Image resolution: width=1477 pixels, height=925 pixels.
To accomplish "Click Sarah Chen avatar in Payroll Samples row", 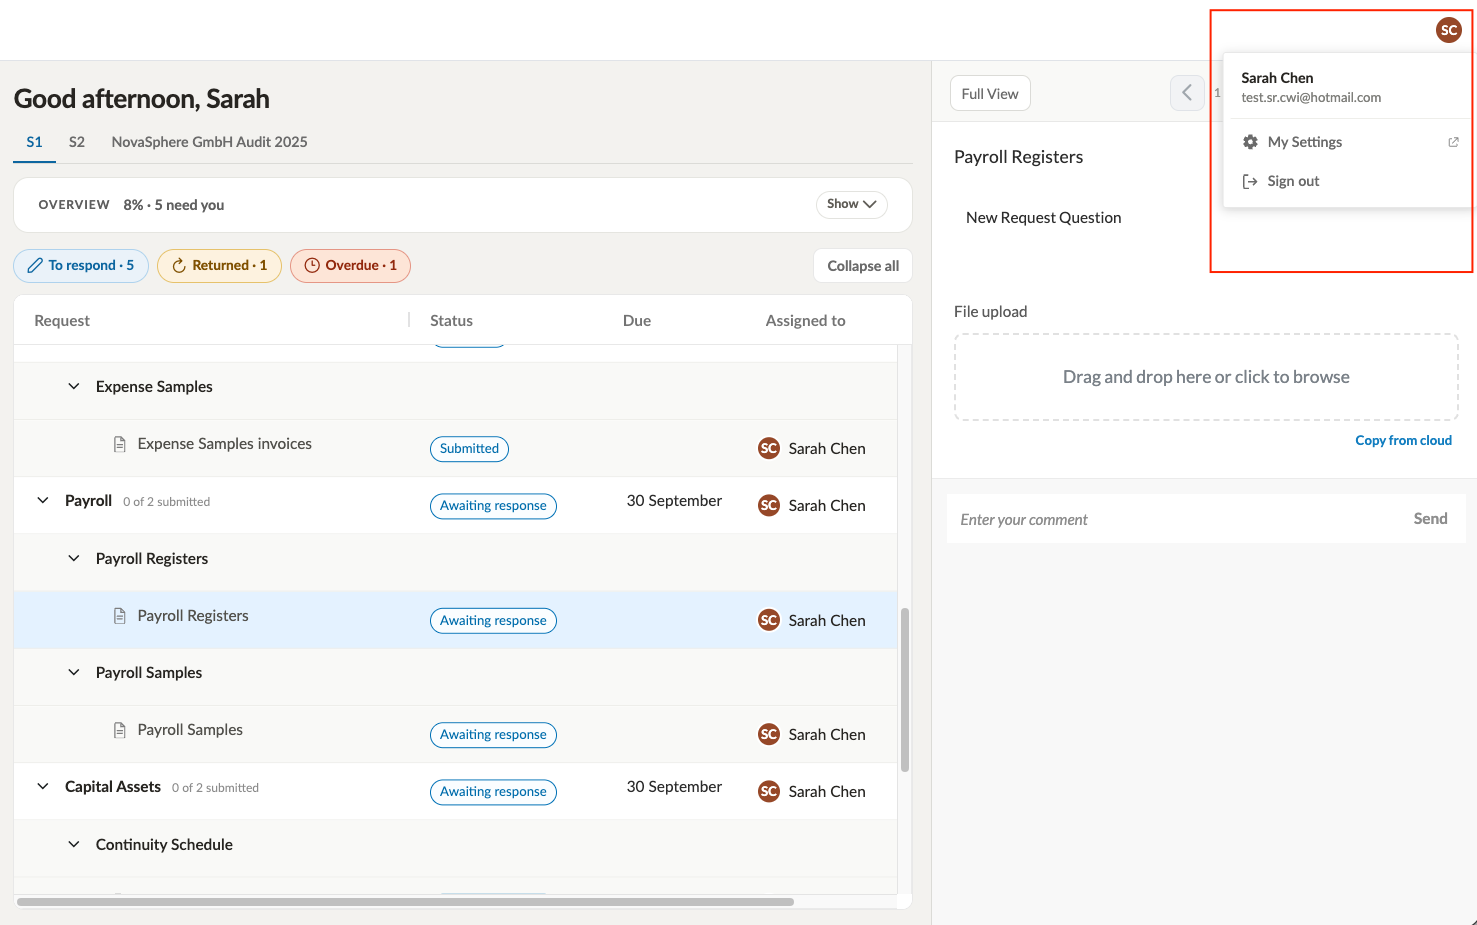I will coord(768,734).
